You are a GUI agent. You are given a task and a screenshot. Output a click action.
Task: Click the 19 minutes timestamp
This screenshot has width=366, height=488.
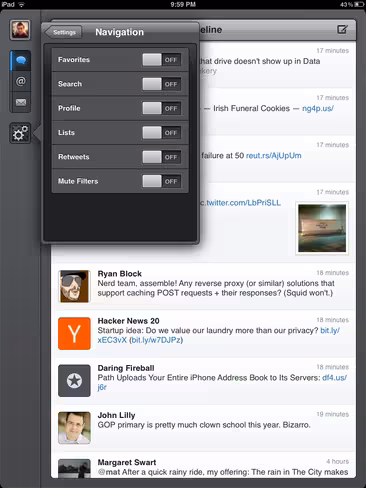pyautogui.click(x=333, y=414)
